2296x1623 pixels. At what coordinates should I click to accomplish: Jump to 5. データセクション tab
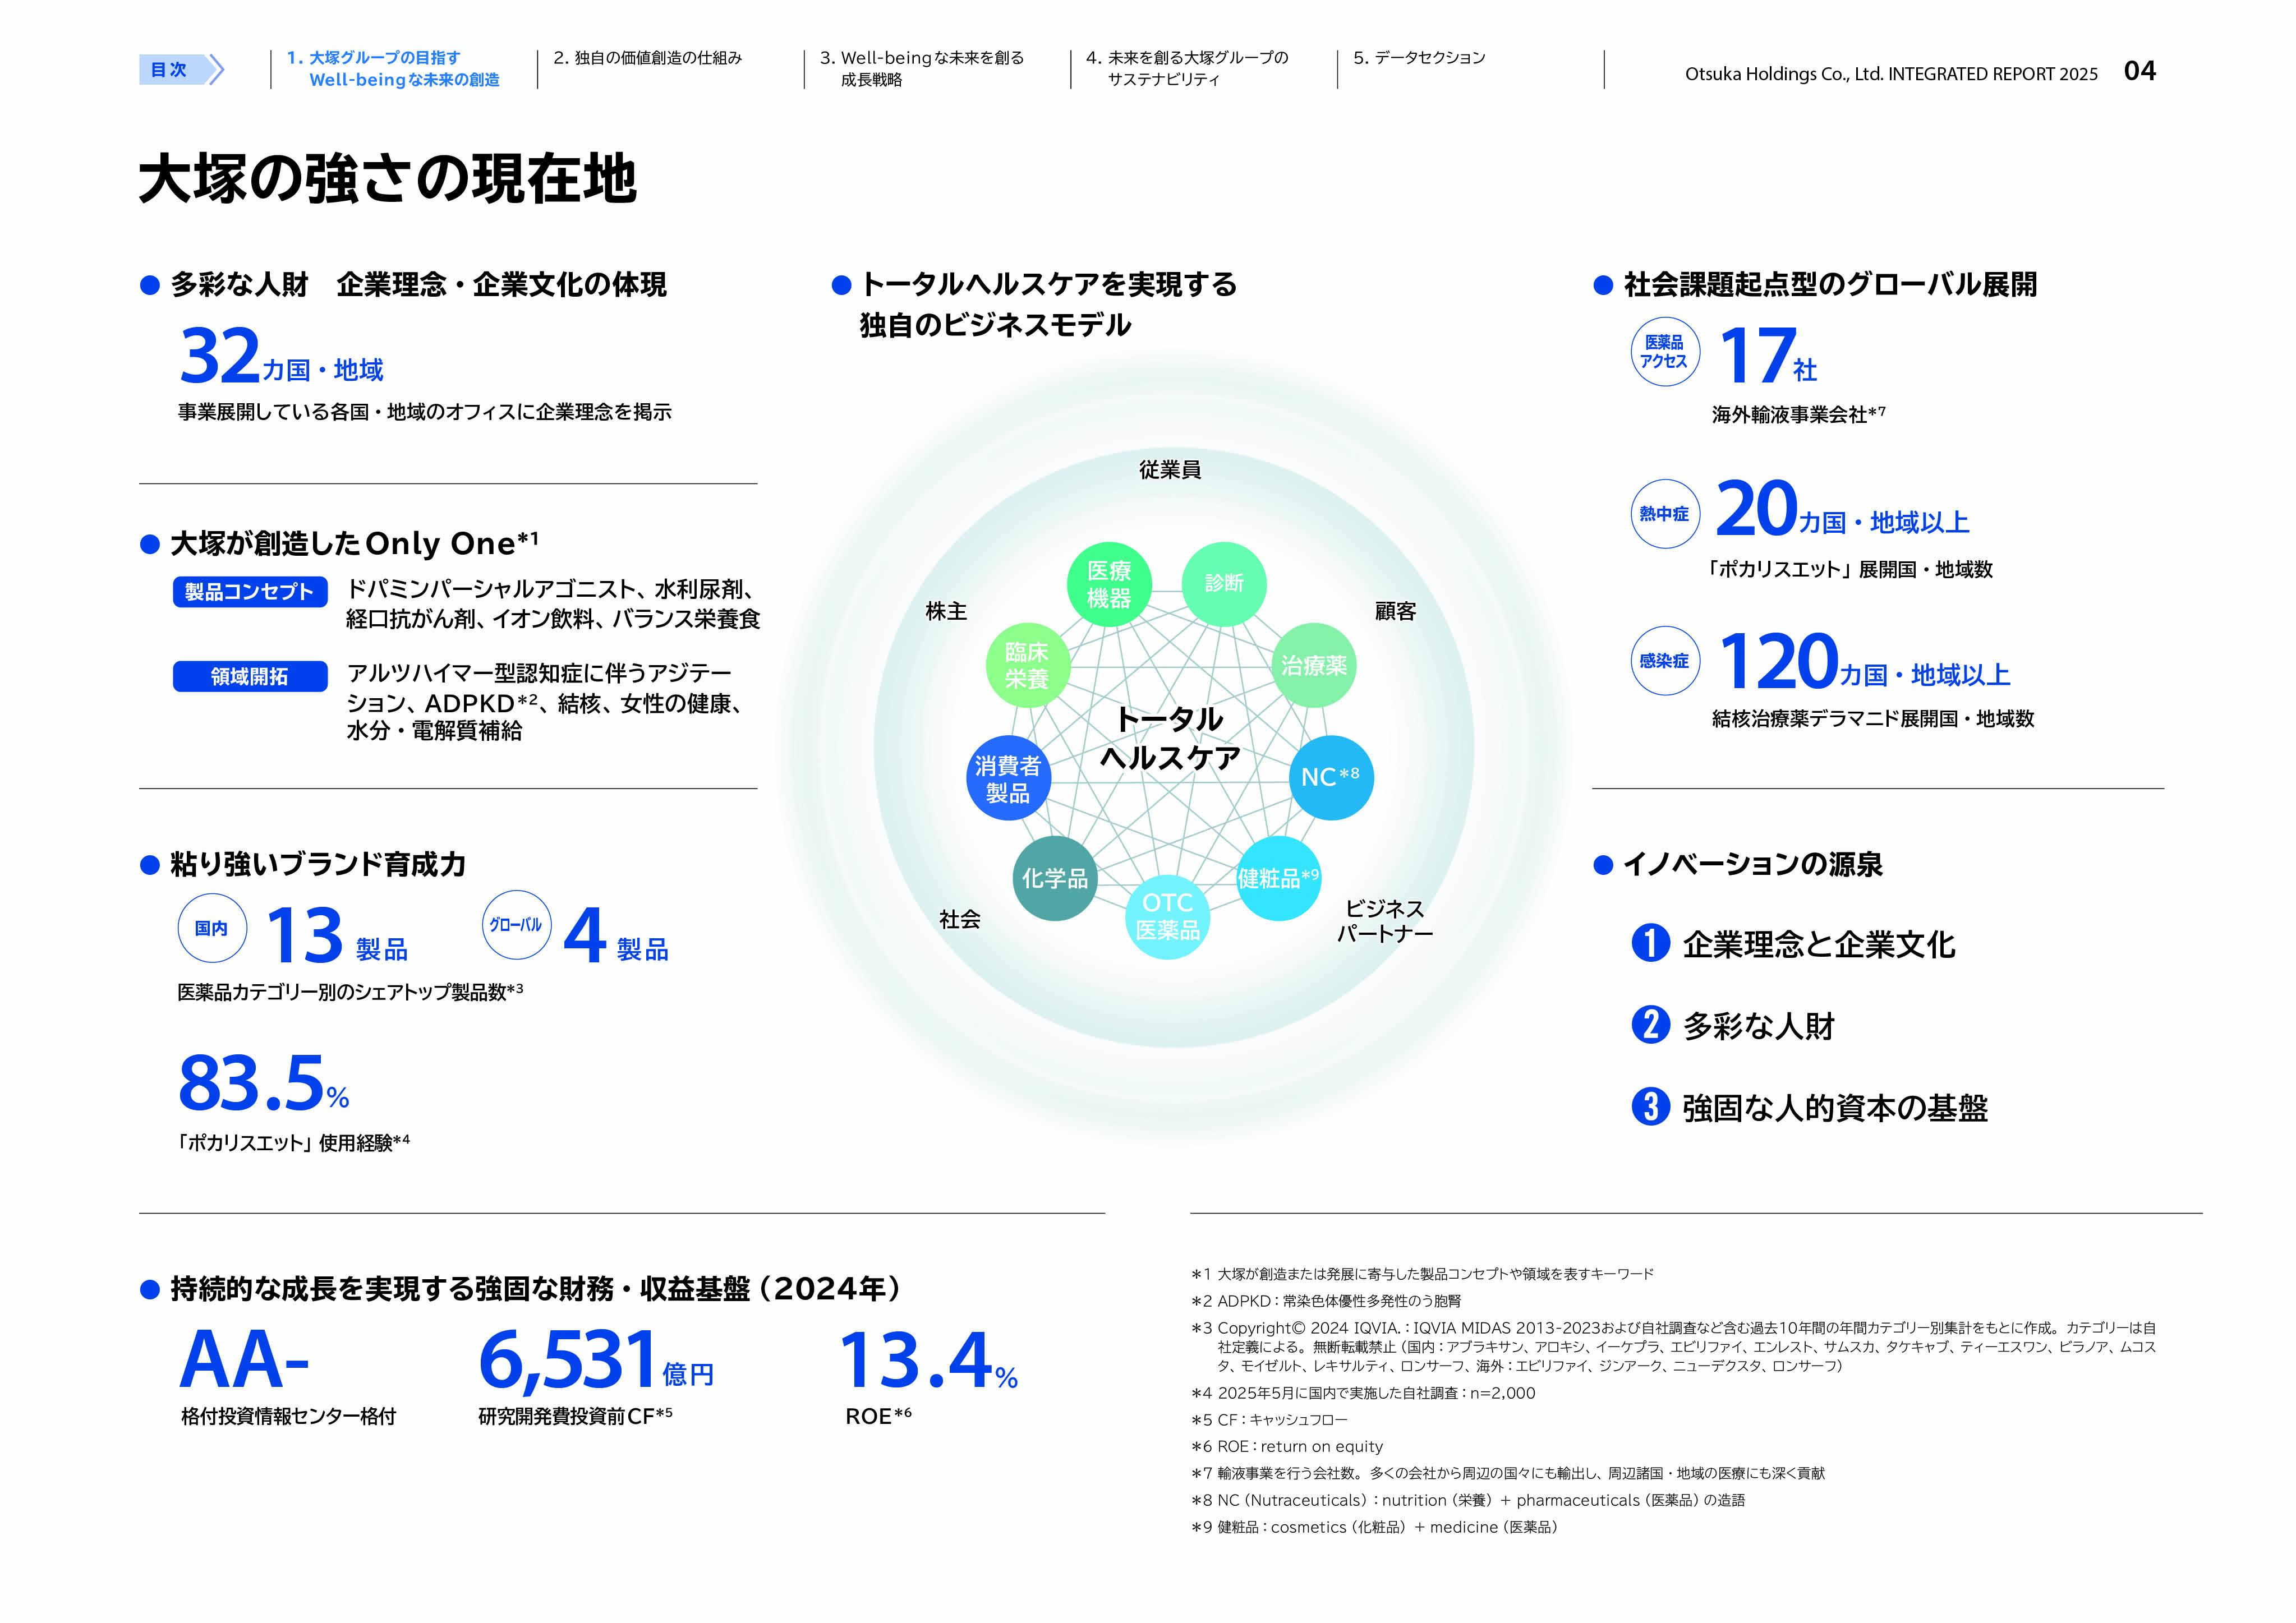[x=1419, y=58]
